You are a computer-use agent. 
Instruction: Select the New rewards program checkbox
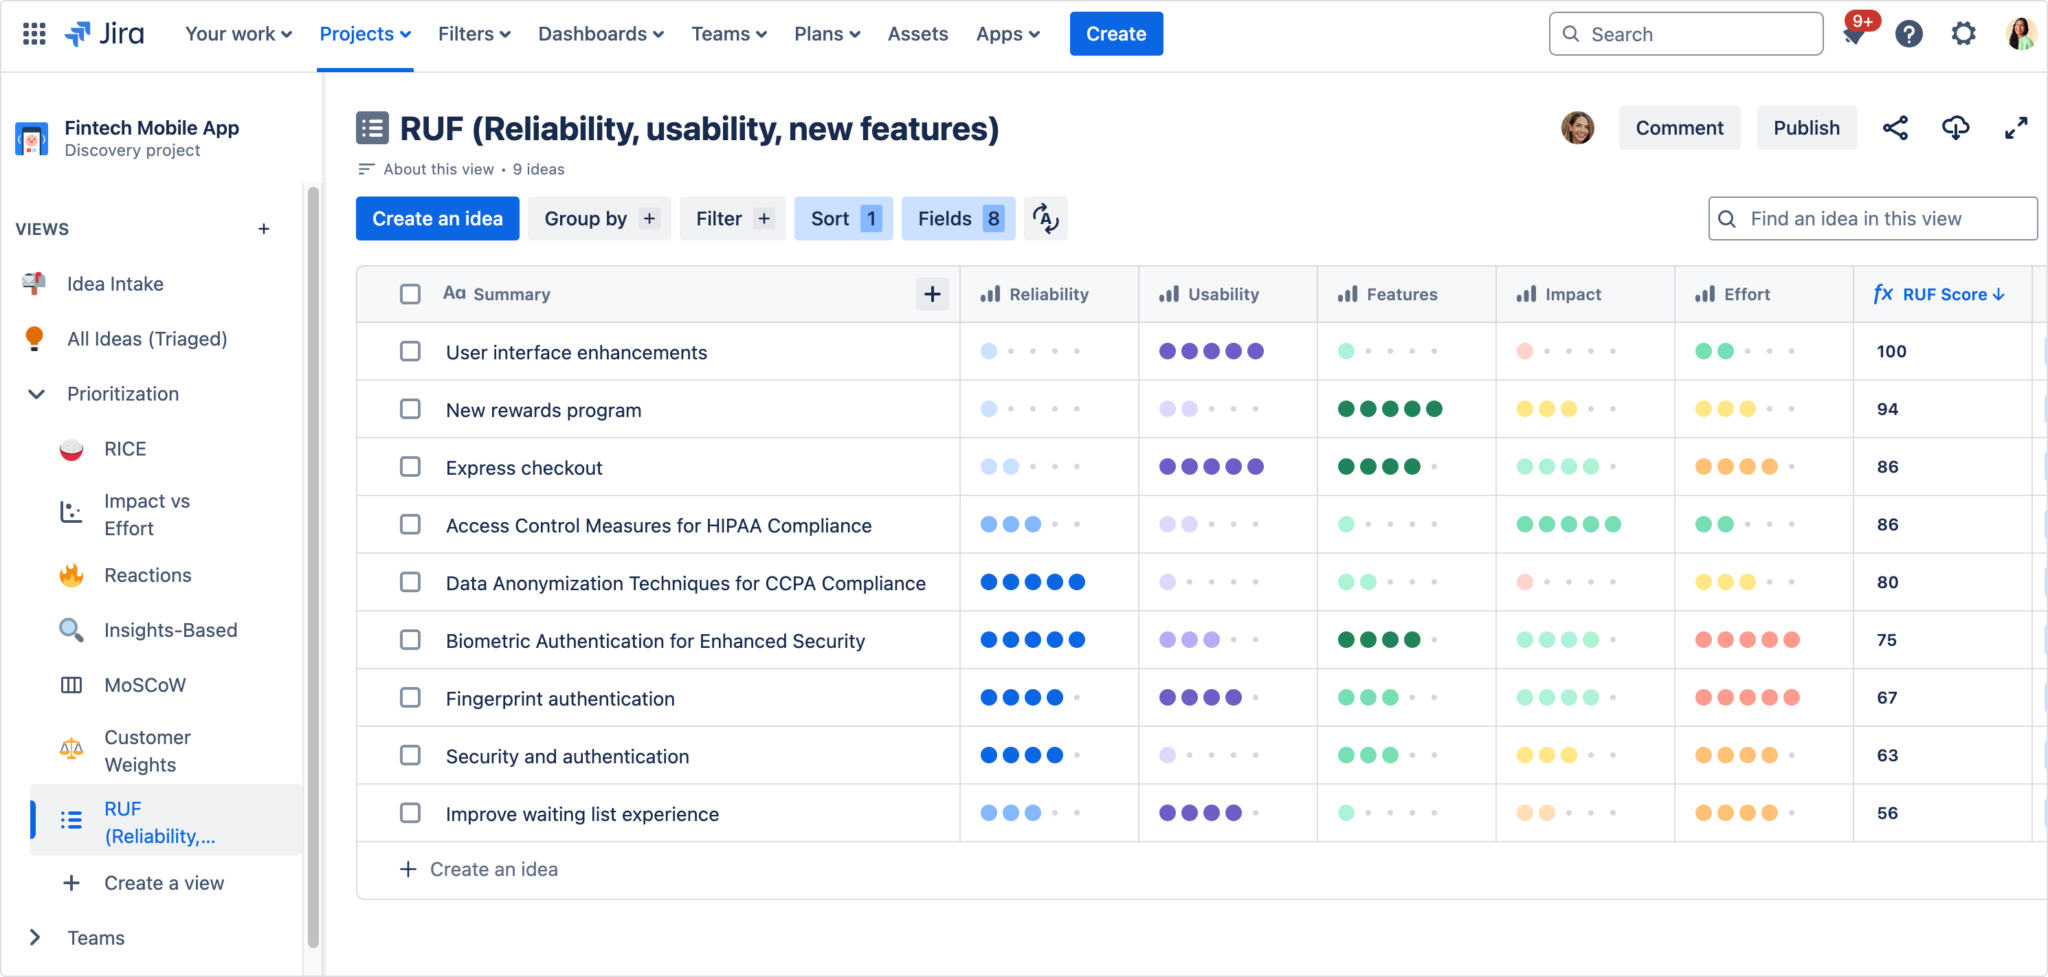410,409
